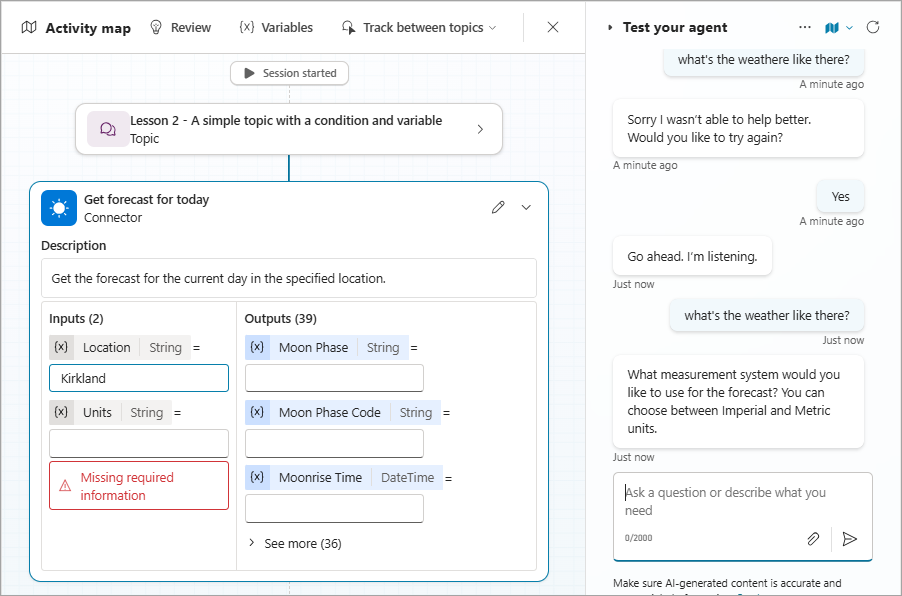Image resolution: width=902 pixels, height=596 pixels.
Task: Click the attach file paperclip icon
Action: [x=813, y=539]
